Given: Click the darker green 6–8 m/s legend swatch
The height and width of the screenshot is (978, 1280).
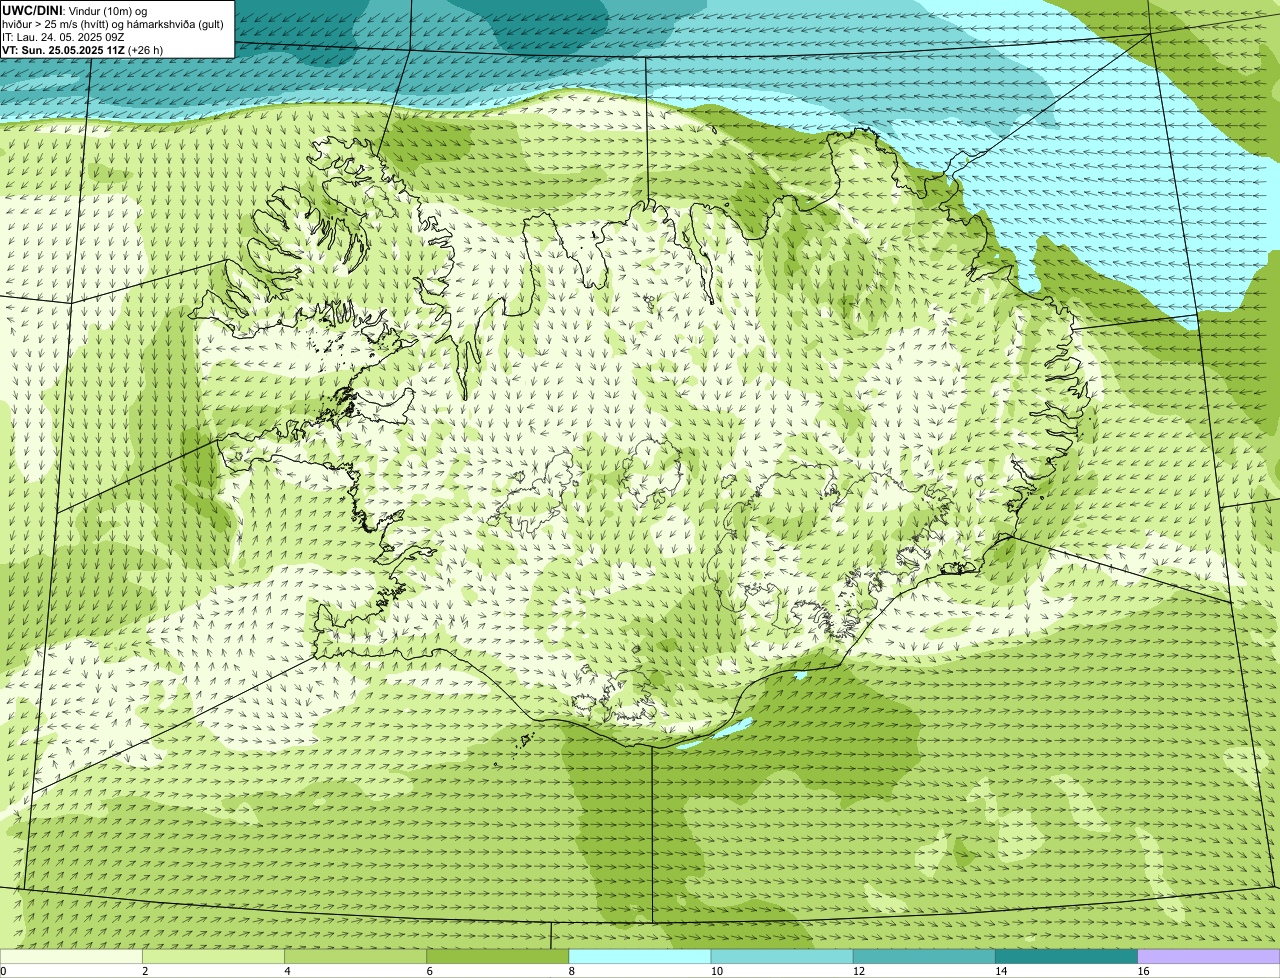Looking at the screenshot, I should [498, 956].
